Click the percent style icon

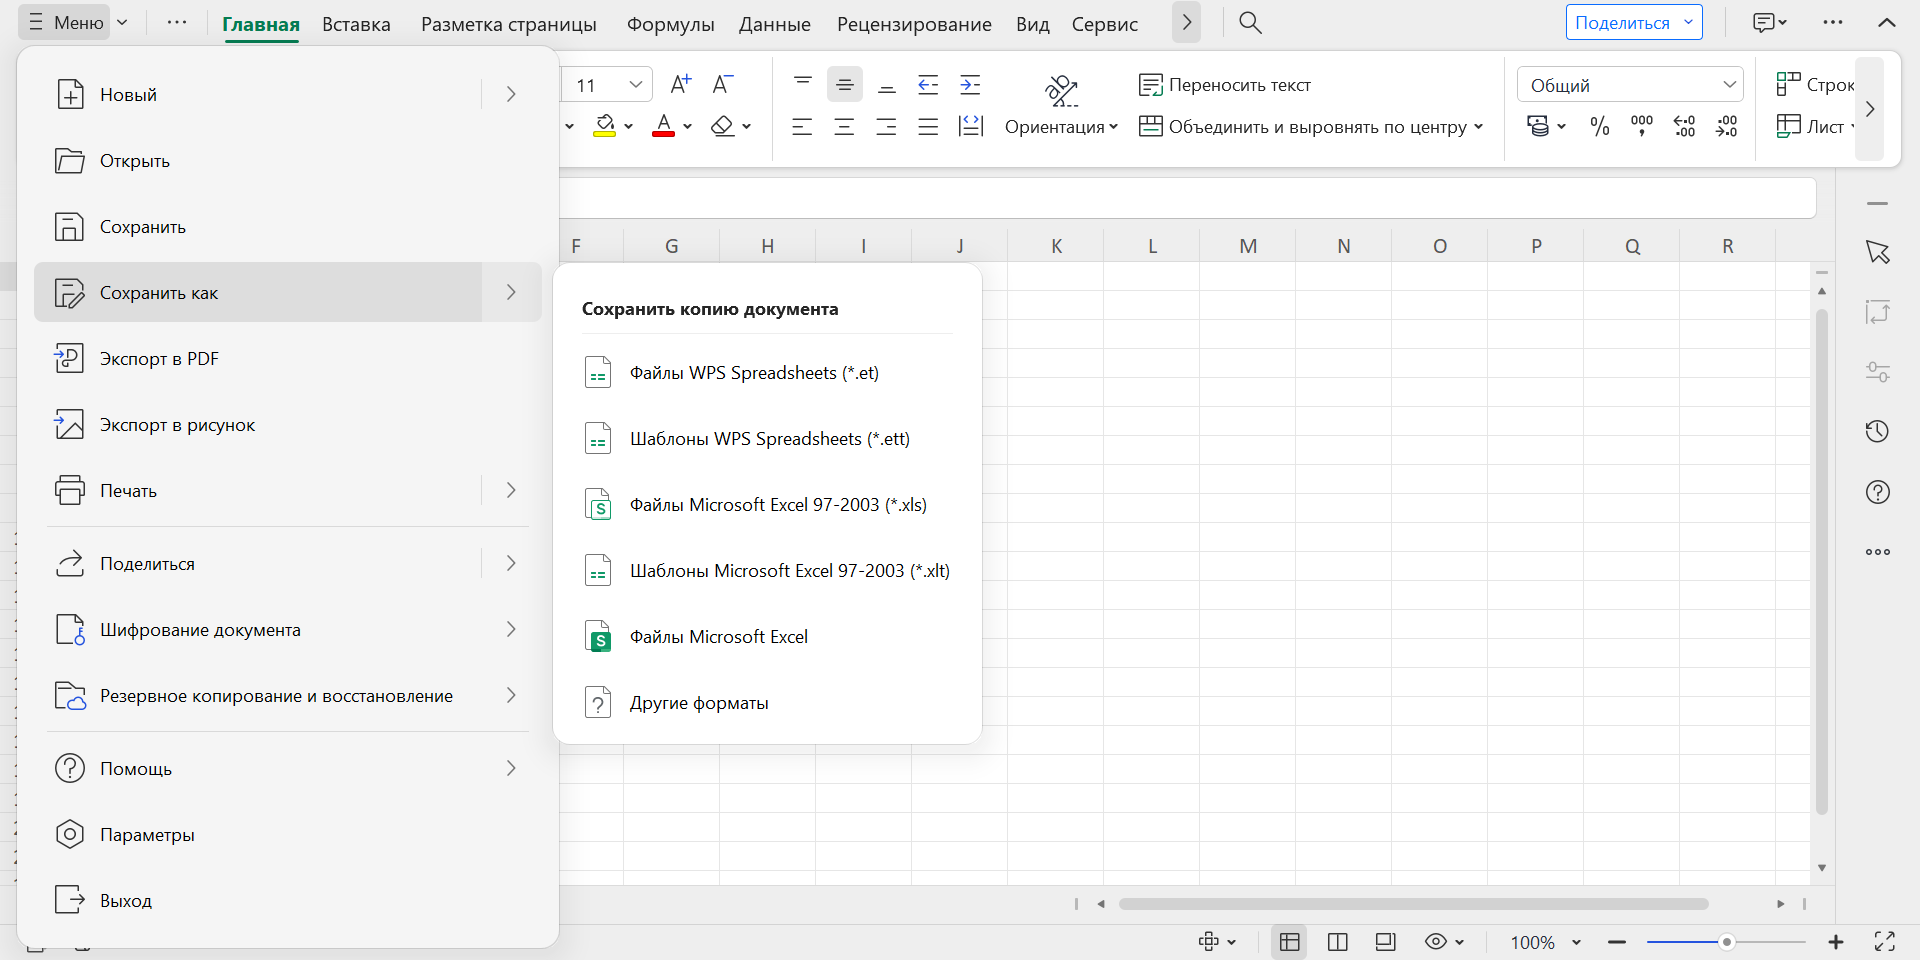[x=1600, y=127]
